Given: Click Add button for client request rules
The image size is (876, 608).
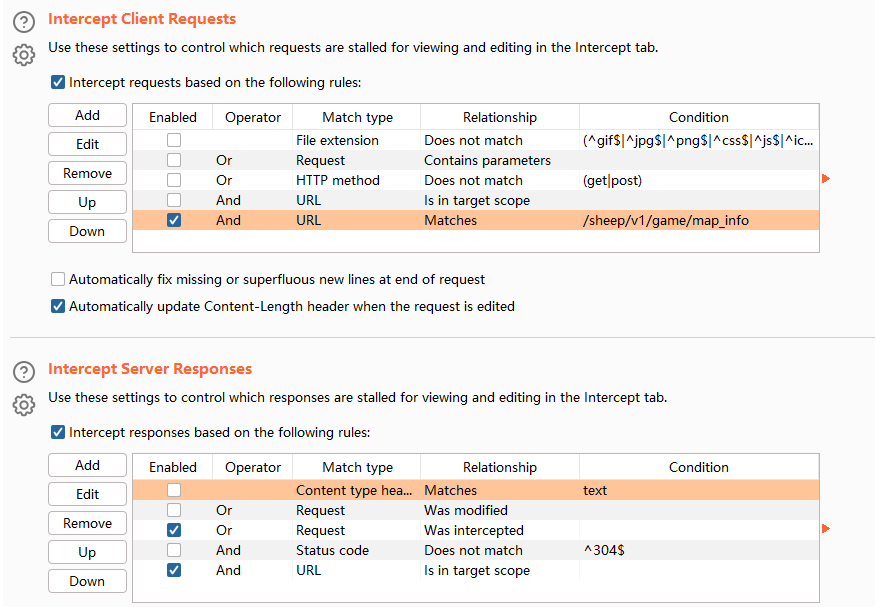Looking at the screenshot, I should 88,115.
